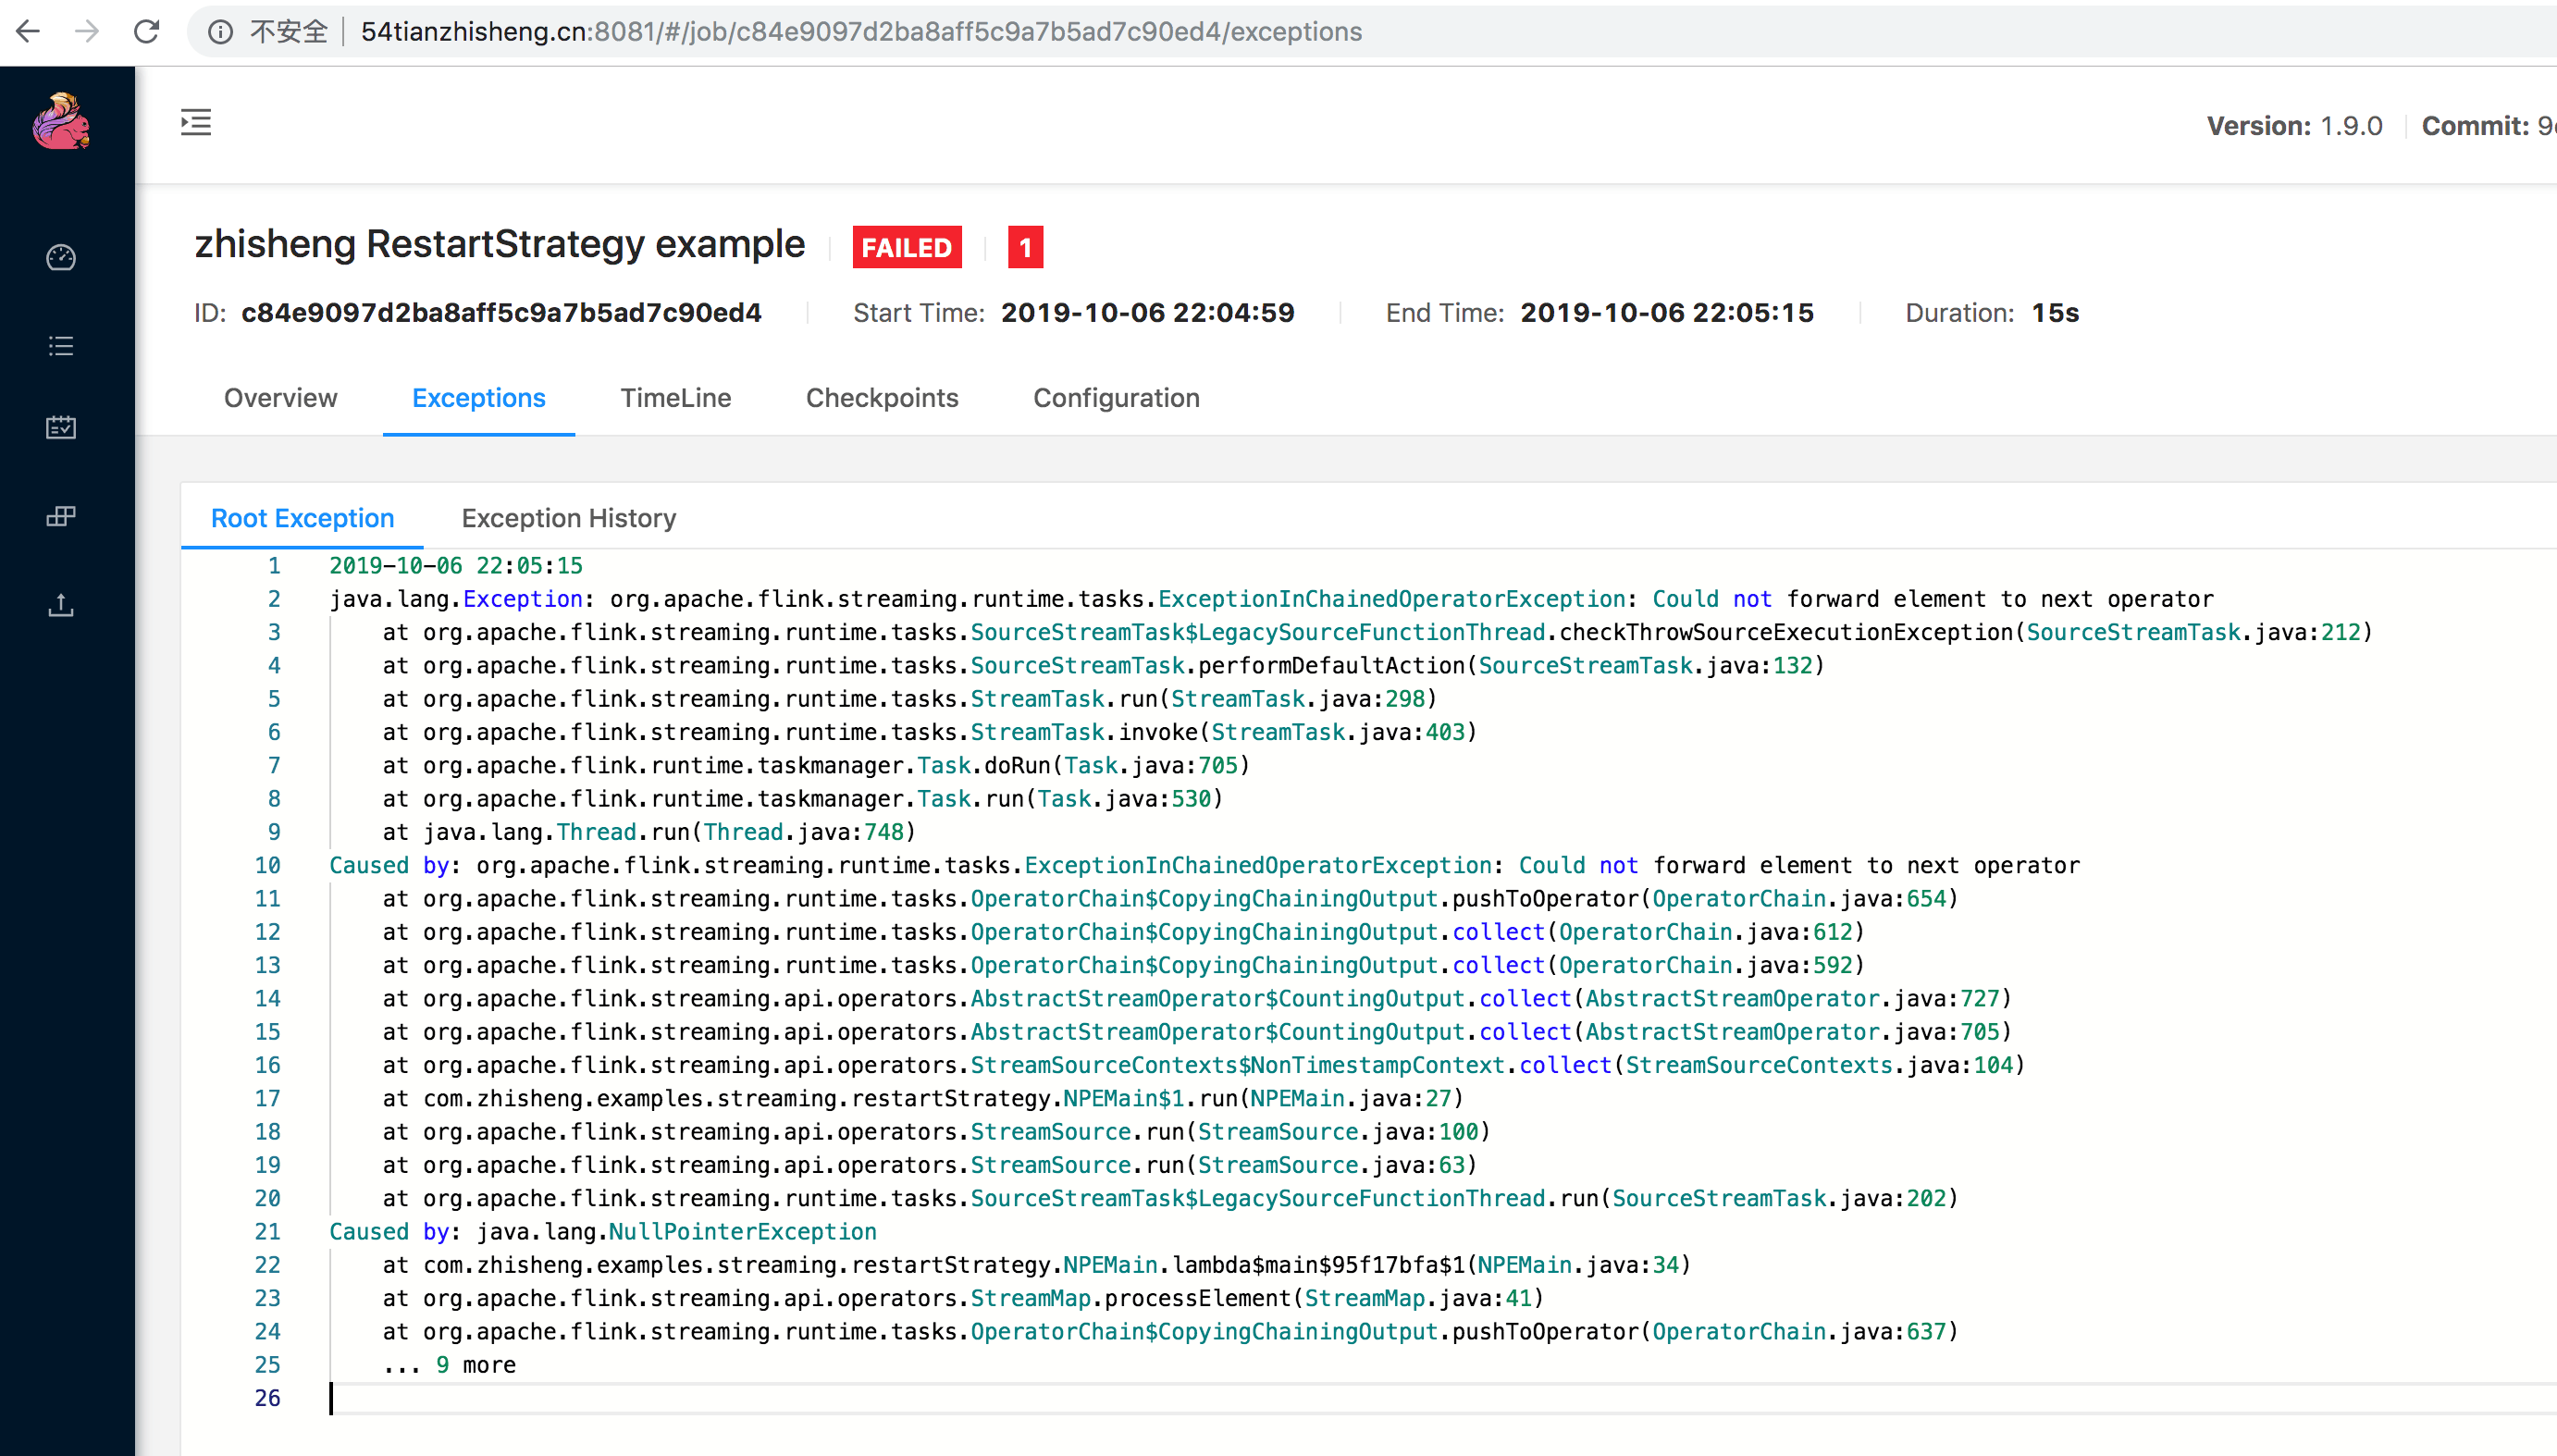Switch to the Overview tab
Image resolution: width=2557 pixels, height=1456 pixels.
pos(281,398)
